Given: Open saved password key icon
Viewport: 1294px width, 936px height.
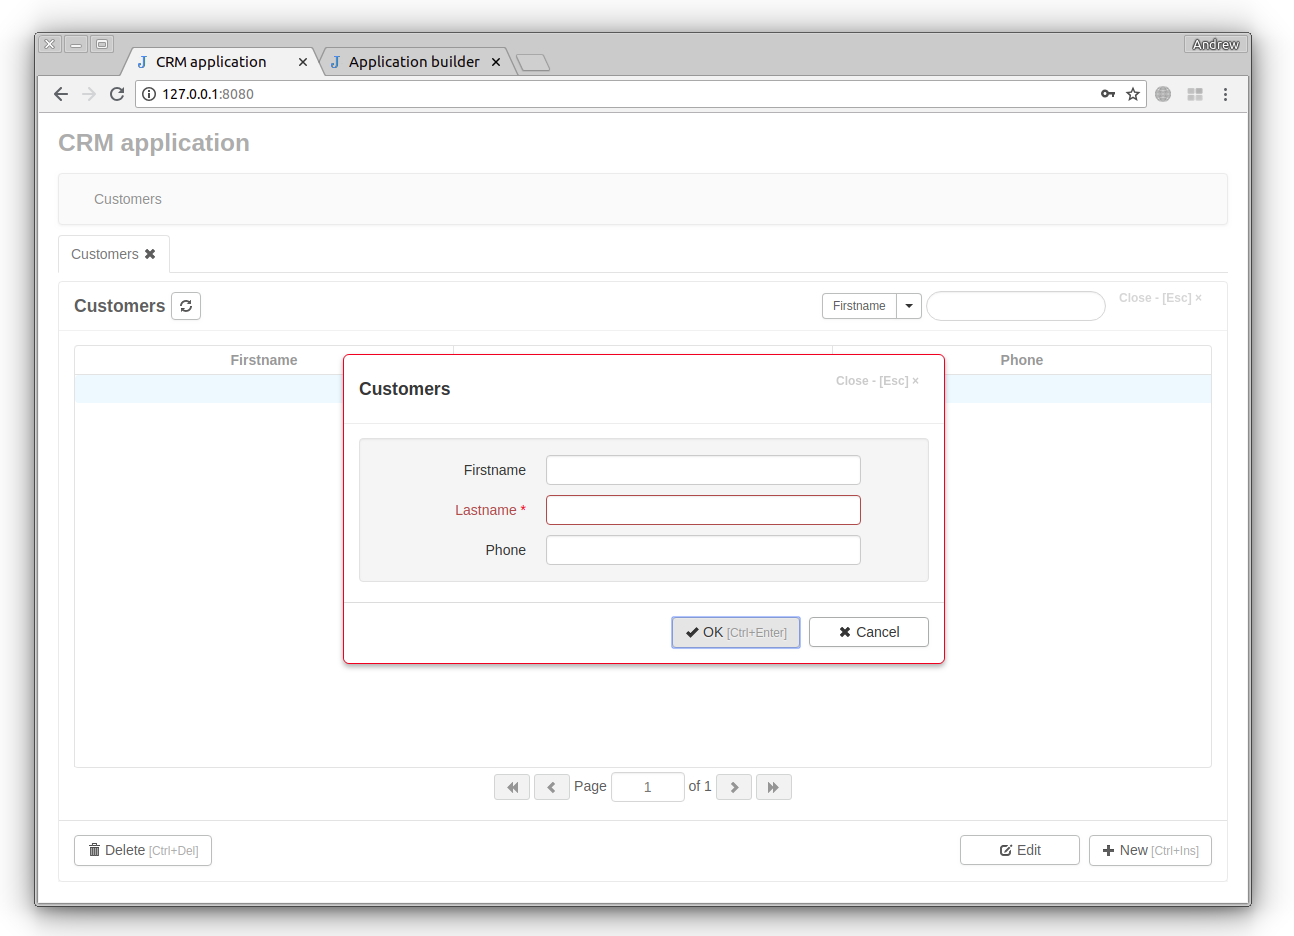Looking at the screenshot, I should tap(1108, 94).
